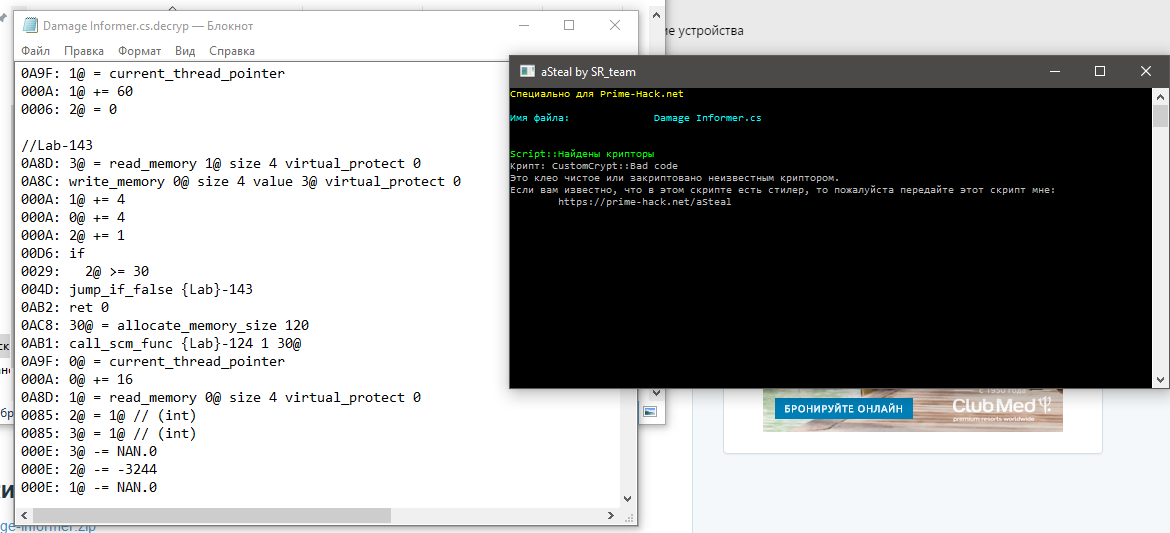This screenshot has height=533, width=1170.
Task: Click Notepad's vertical scrollbar down arrow
Action: [x=627, y=498]
